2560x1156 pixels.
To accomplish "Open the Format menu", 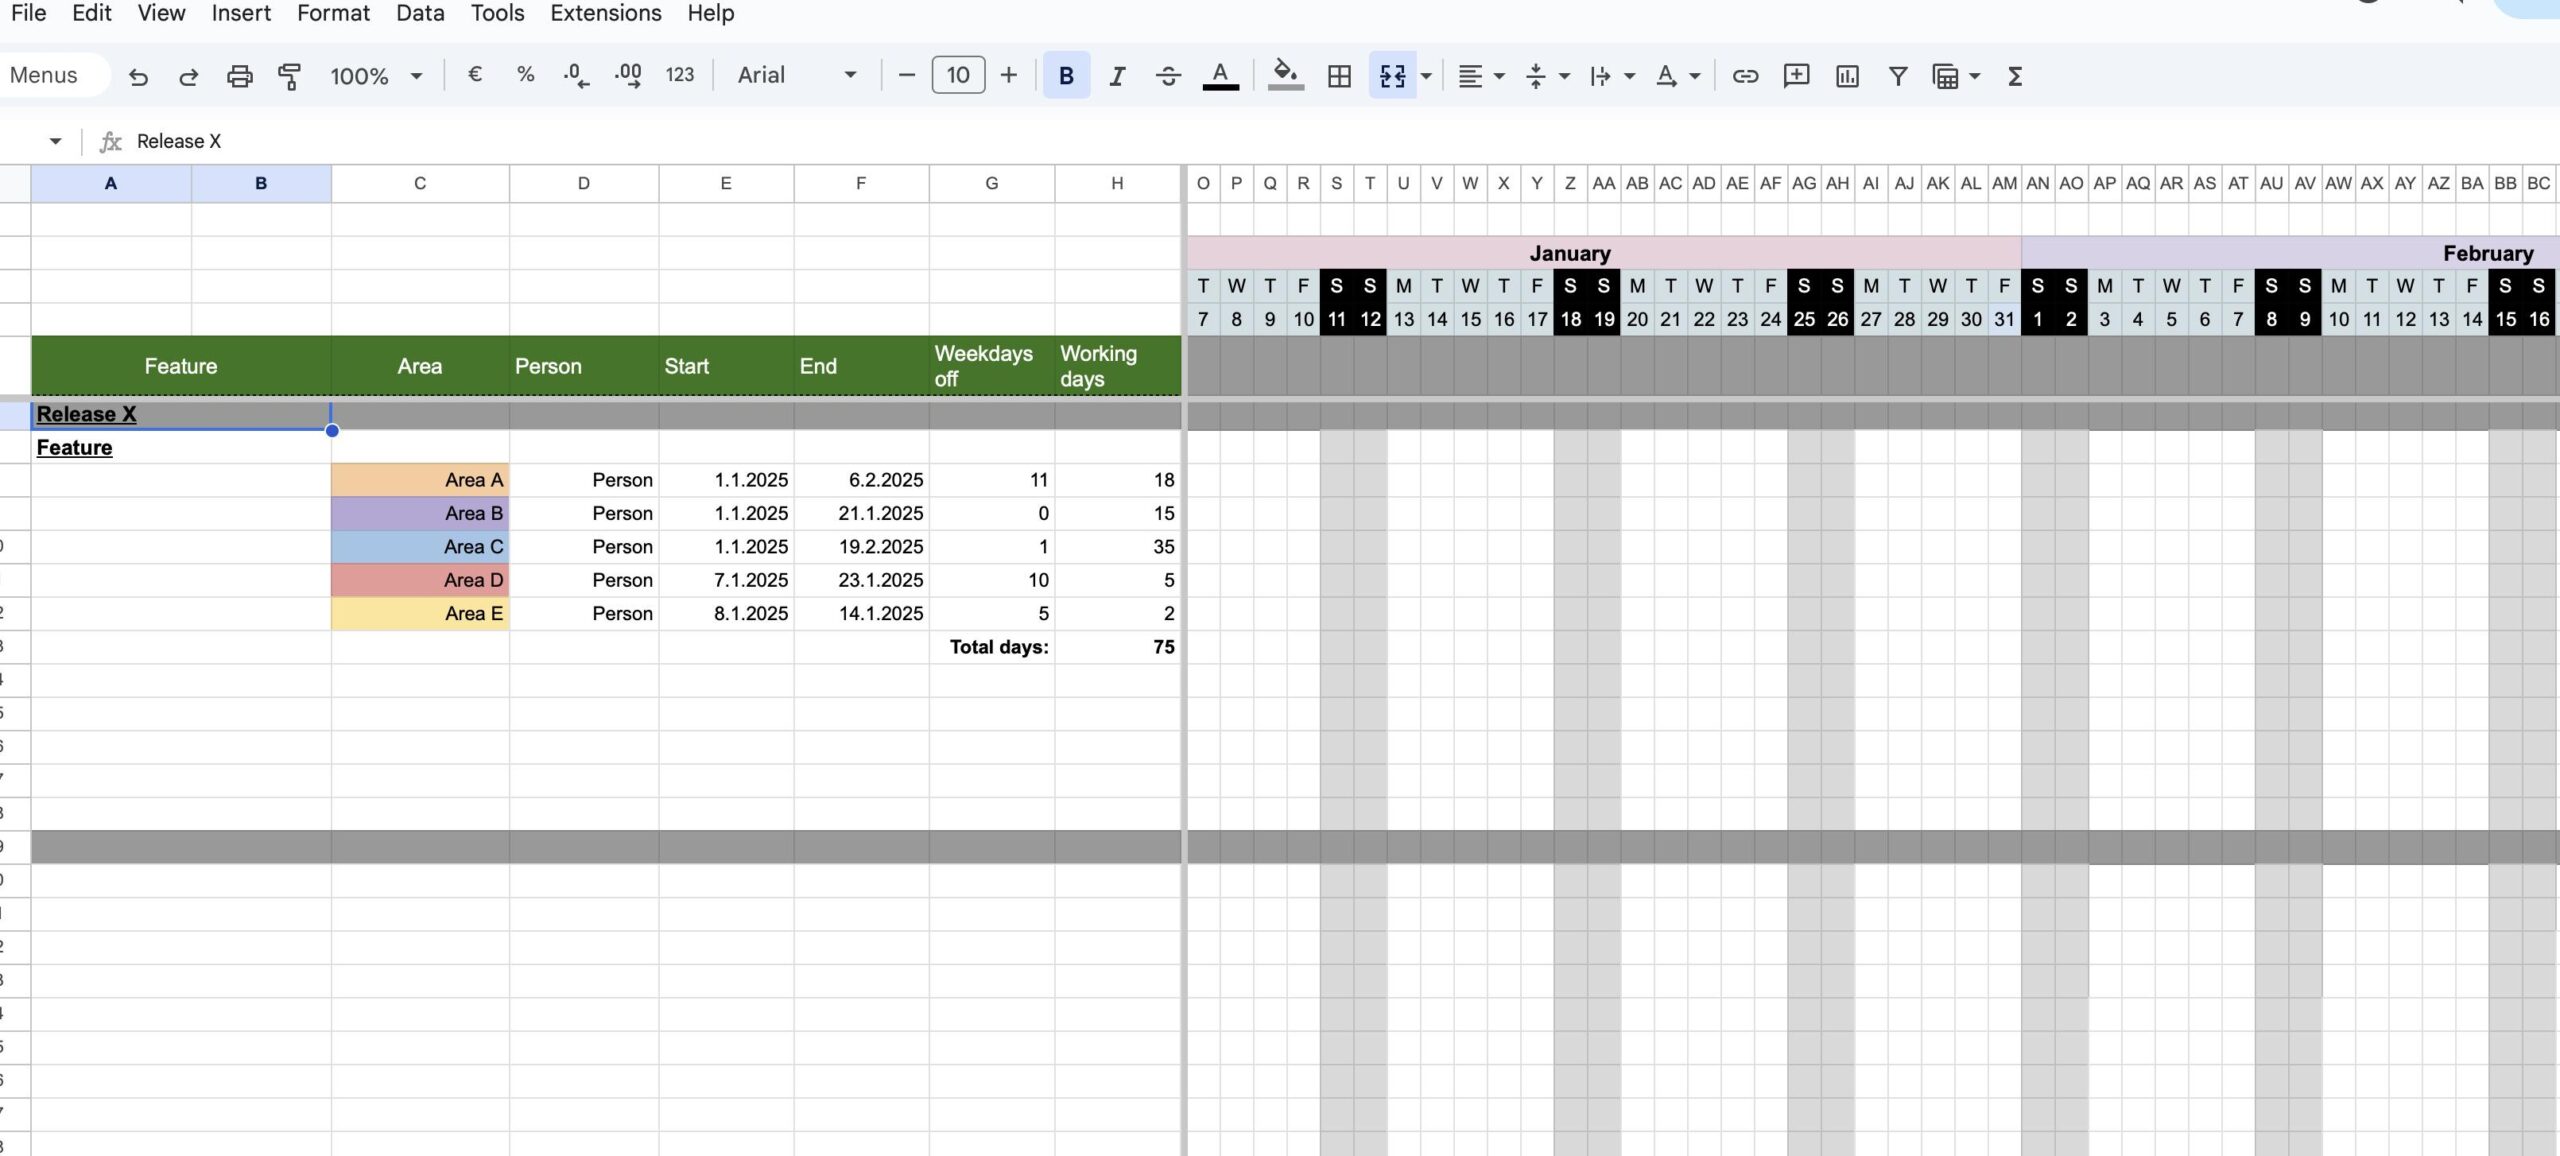I will pyautogui.click(x=333, y=13).
